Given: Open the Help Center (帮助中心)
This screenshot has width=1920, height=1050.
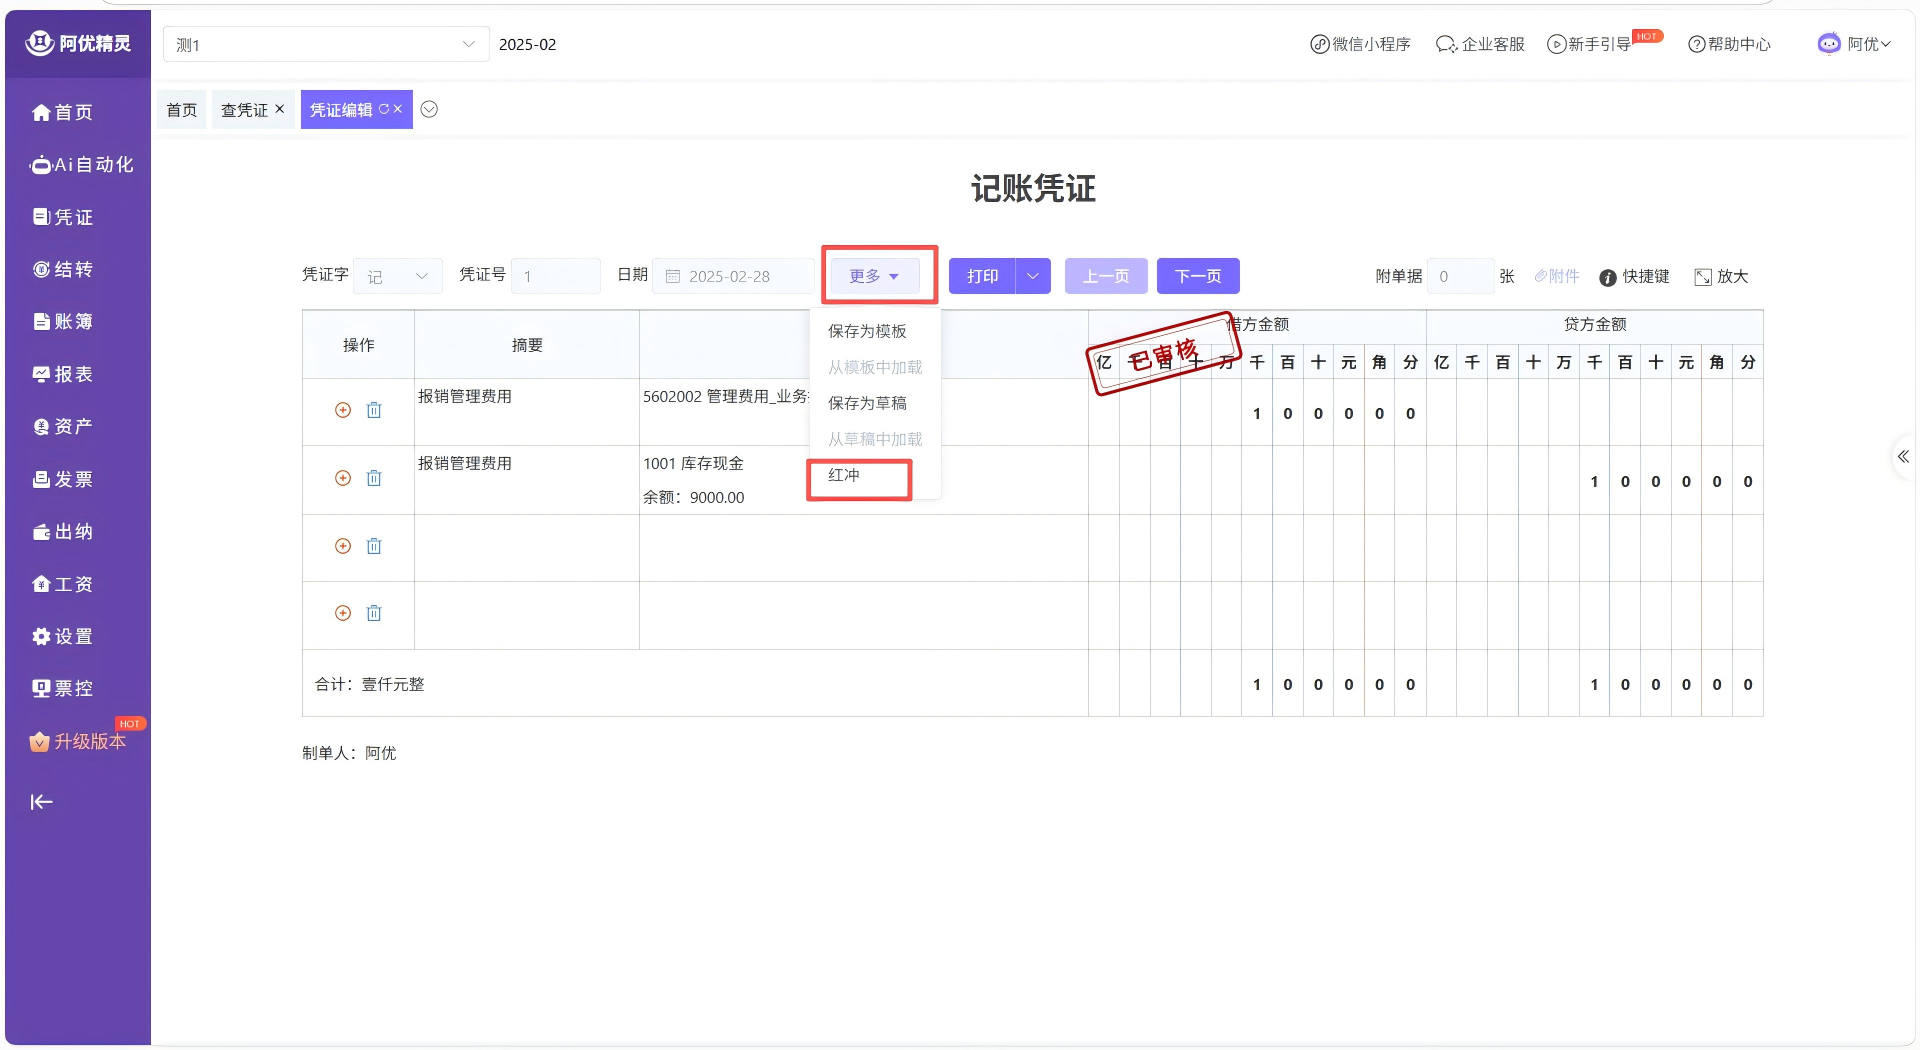Looking at the screenshot, I should click(1729, 44).
